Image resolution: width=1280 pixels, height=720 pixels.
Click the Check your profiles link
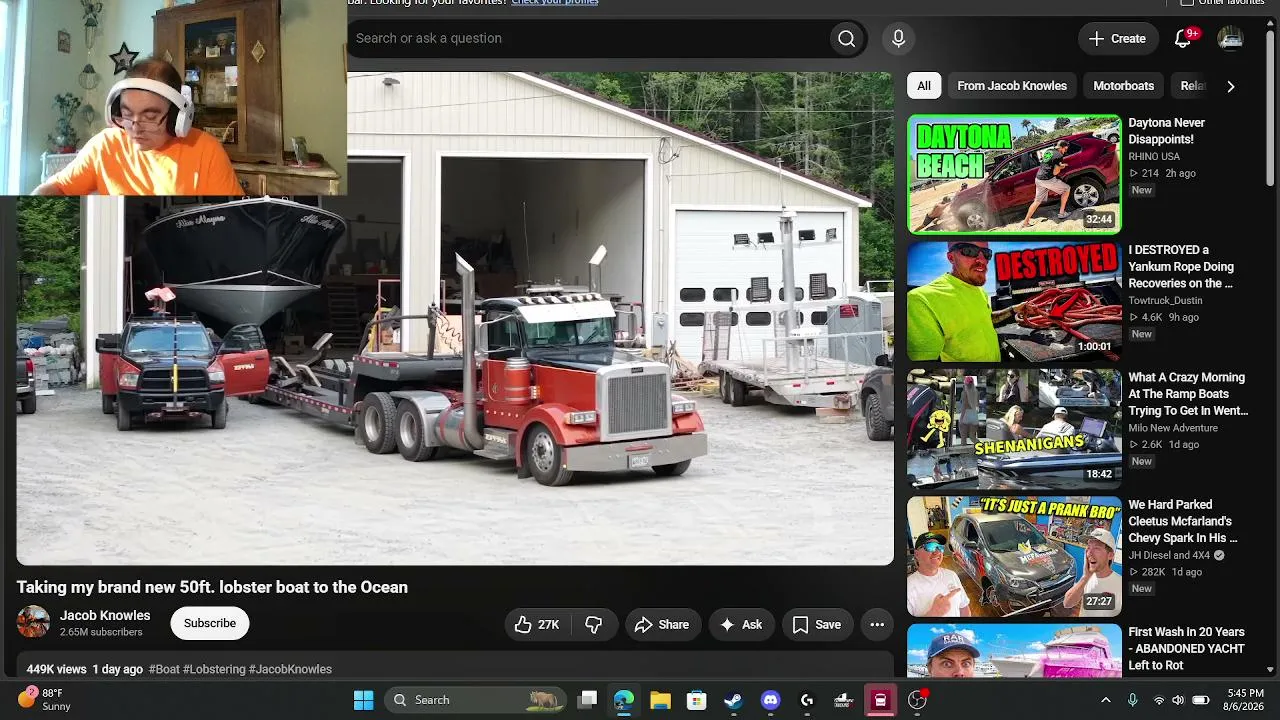point(555,3)
